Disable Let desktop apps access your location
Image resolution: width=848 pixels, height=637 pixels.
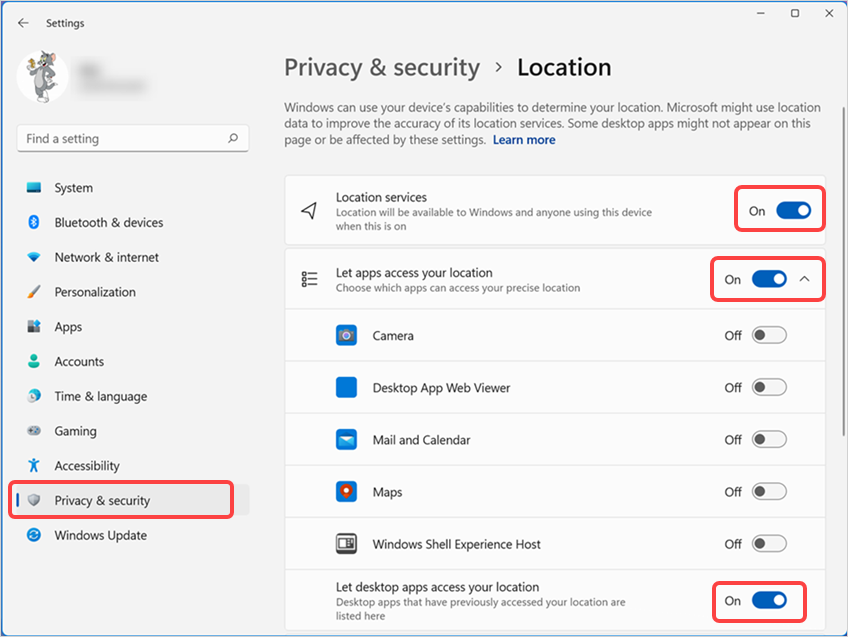[x=769, y=601]
